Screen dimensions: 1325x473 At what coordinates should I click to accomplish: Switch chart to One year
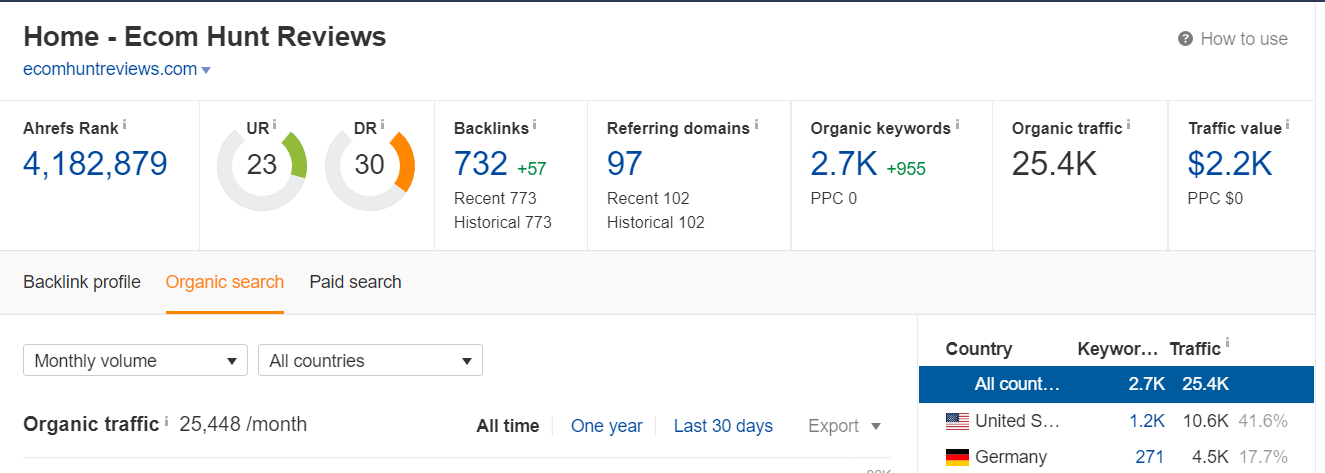point(607,426)
